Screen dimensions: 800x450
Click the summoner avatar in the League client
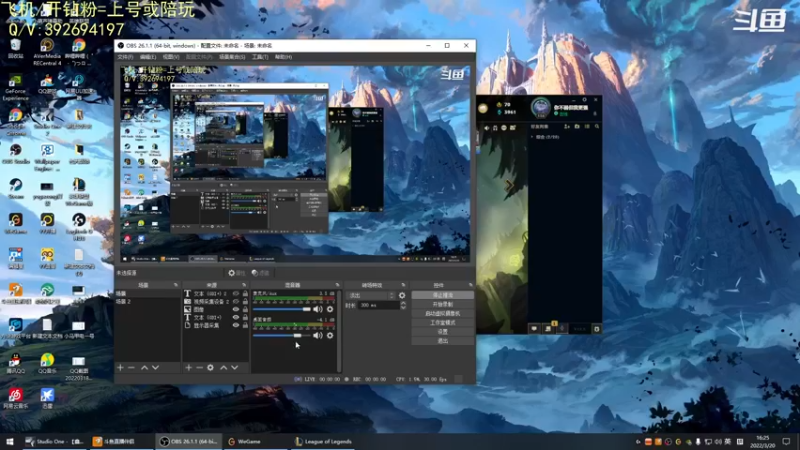pyautogui.click(x=540, y=108)
